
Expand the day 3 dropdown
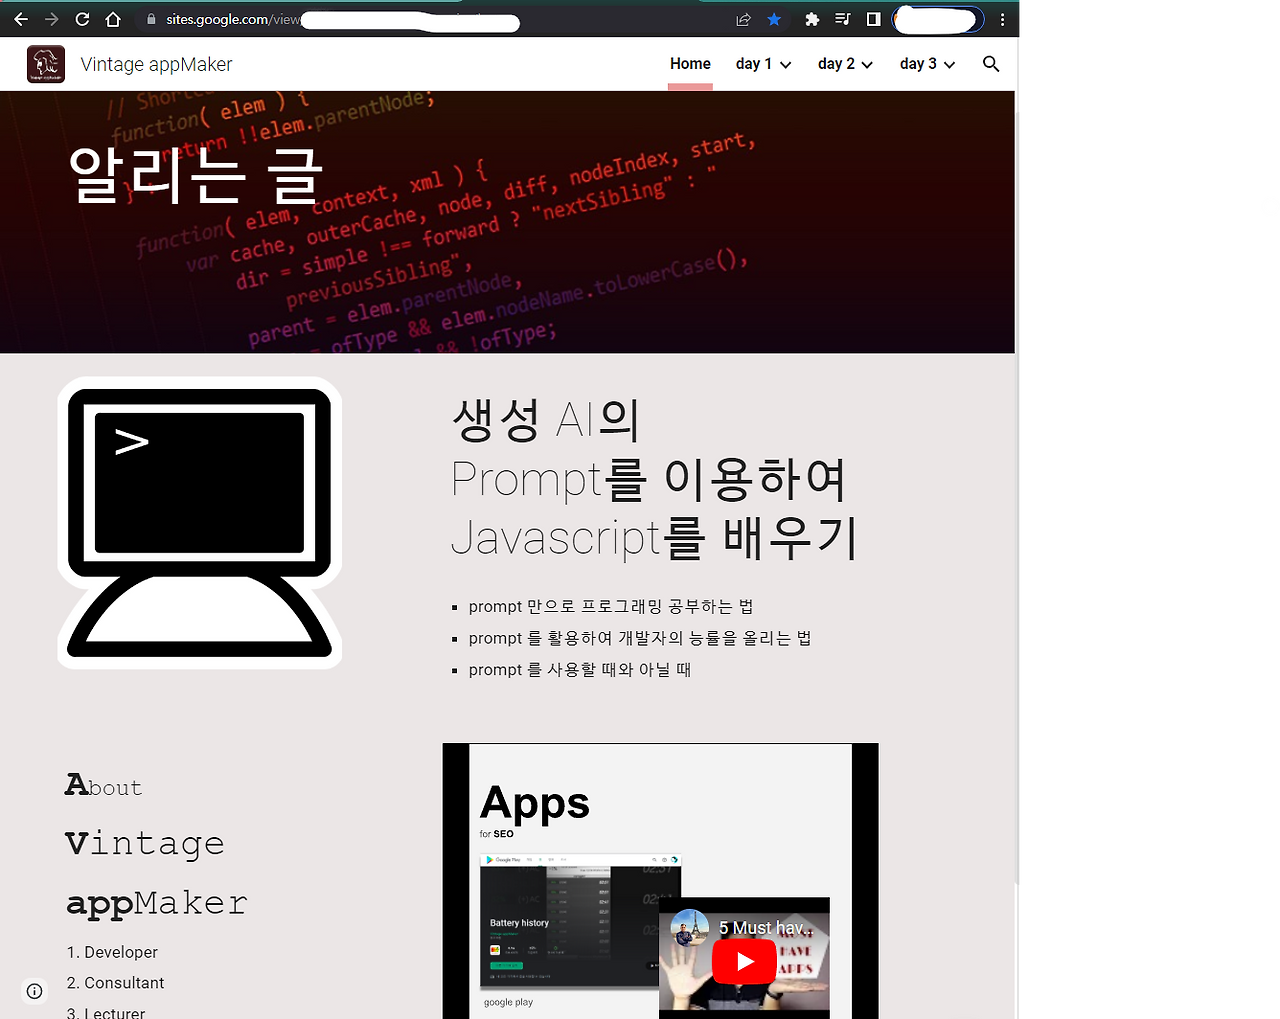[x=926, y=63]
